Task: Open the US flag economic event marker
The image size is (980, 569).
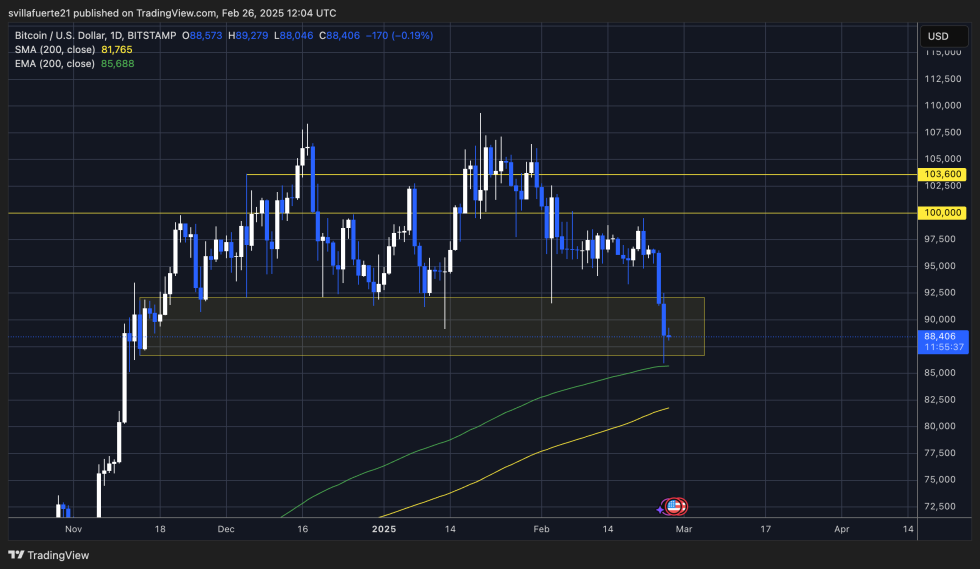Action: coord(676,506)
